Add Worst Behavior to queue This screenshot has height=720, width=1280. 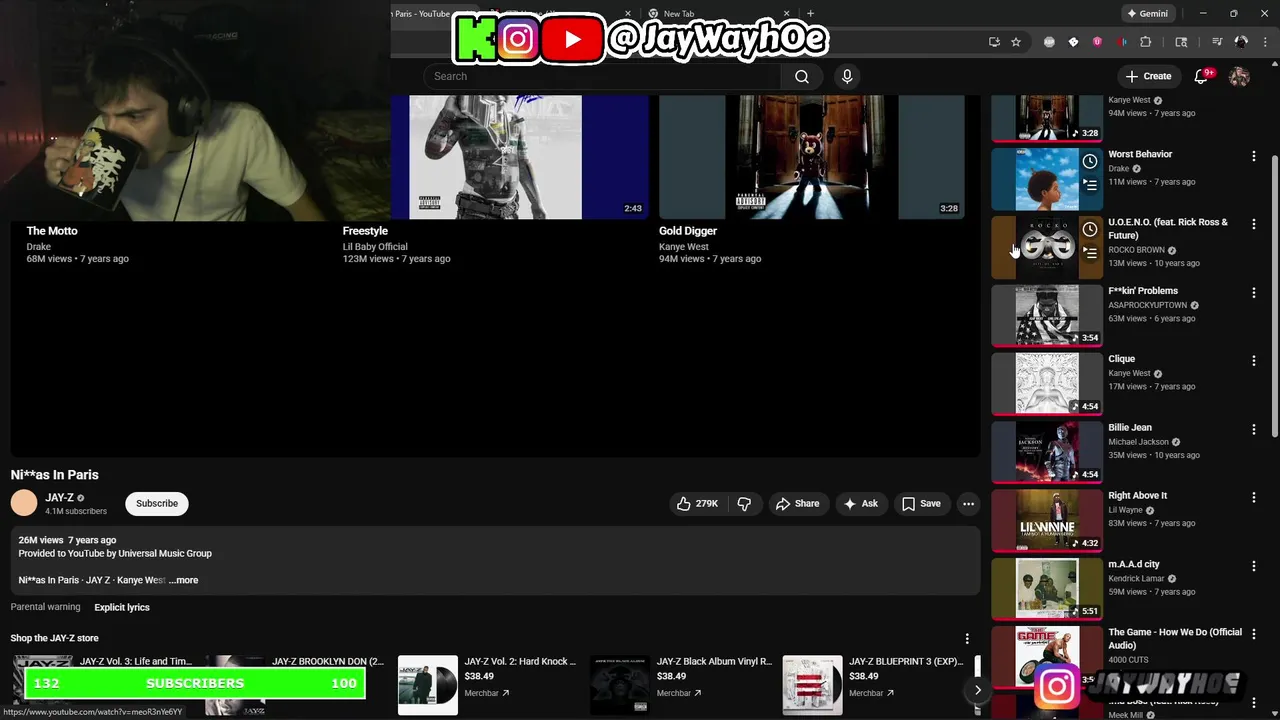pyautogui.click(x=1090, y=185)
